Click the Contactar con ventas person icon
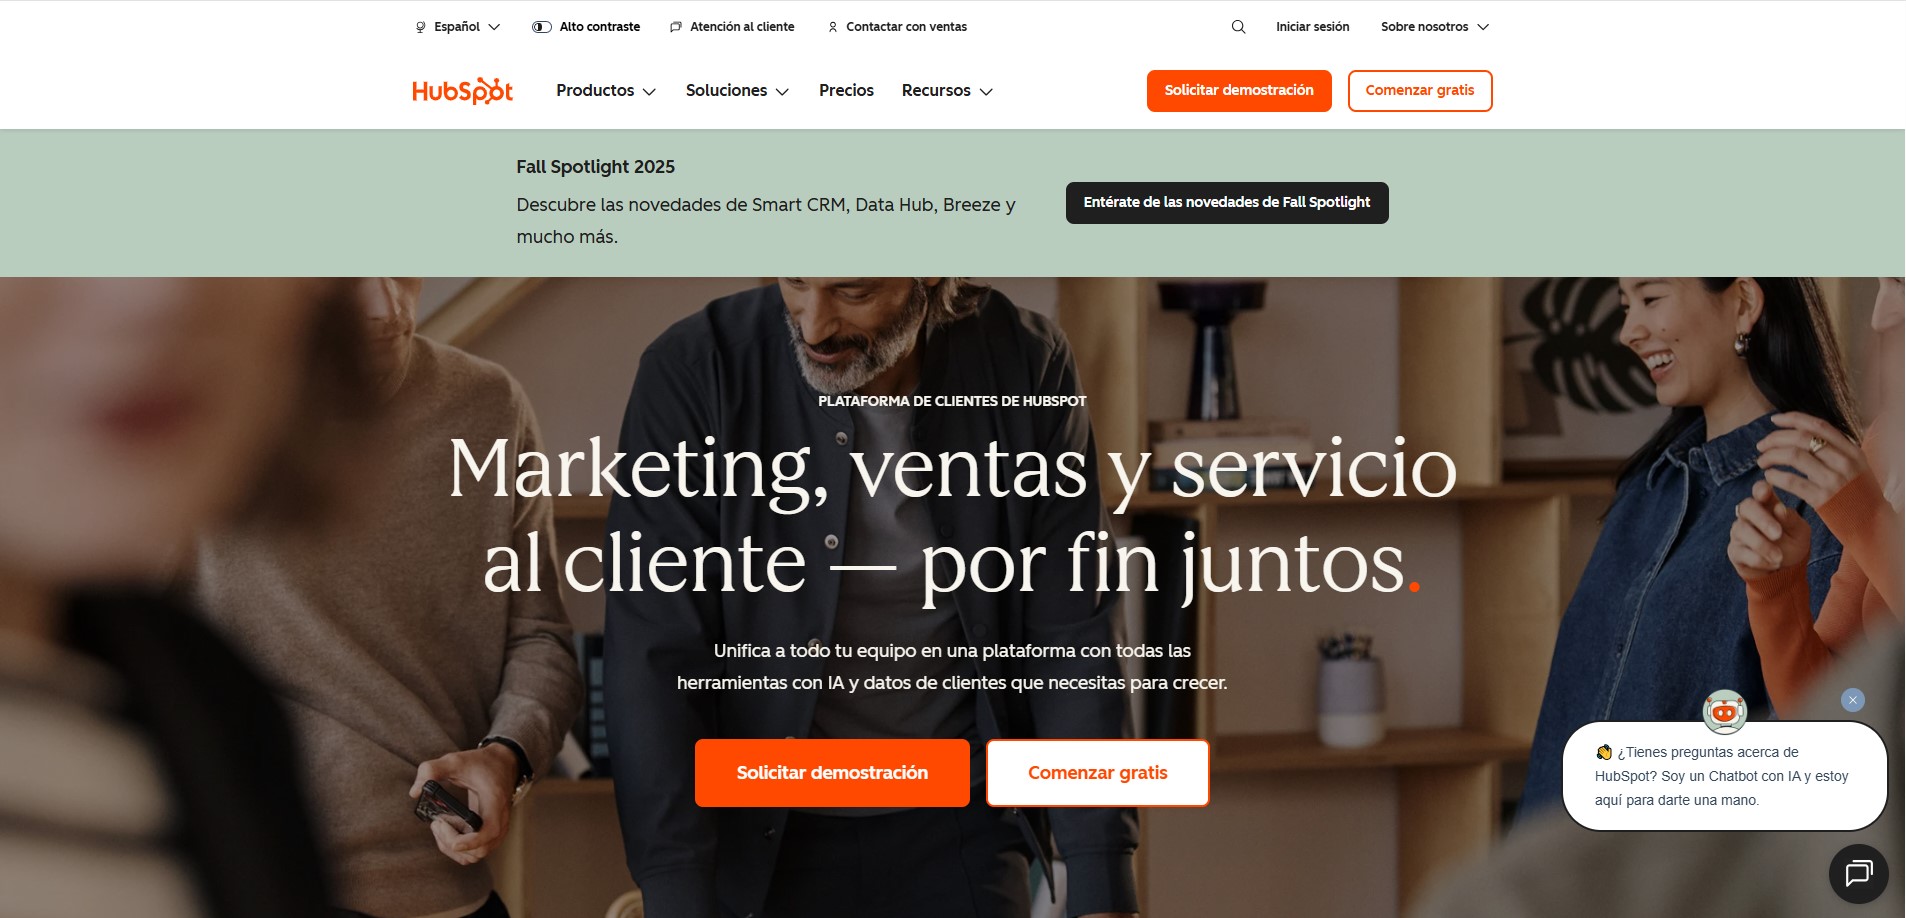This screenshot has height=918, width=1906. tap(833, 27)
